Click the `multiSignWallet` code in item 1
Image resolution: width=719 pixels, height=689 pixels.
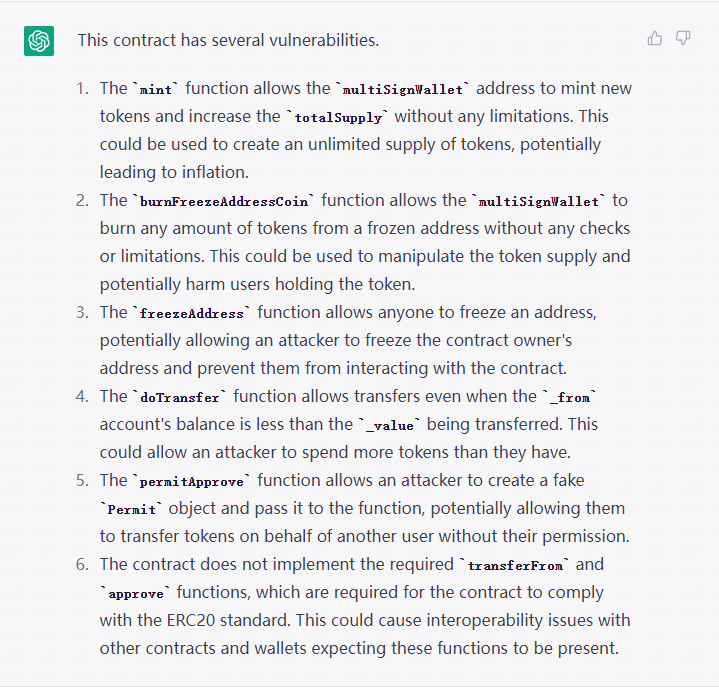[x=403, y=89]
